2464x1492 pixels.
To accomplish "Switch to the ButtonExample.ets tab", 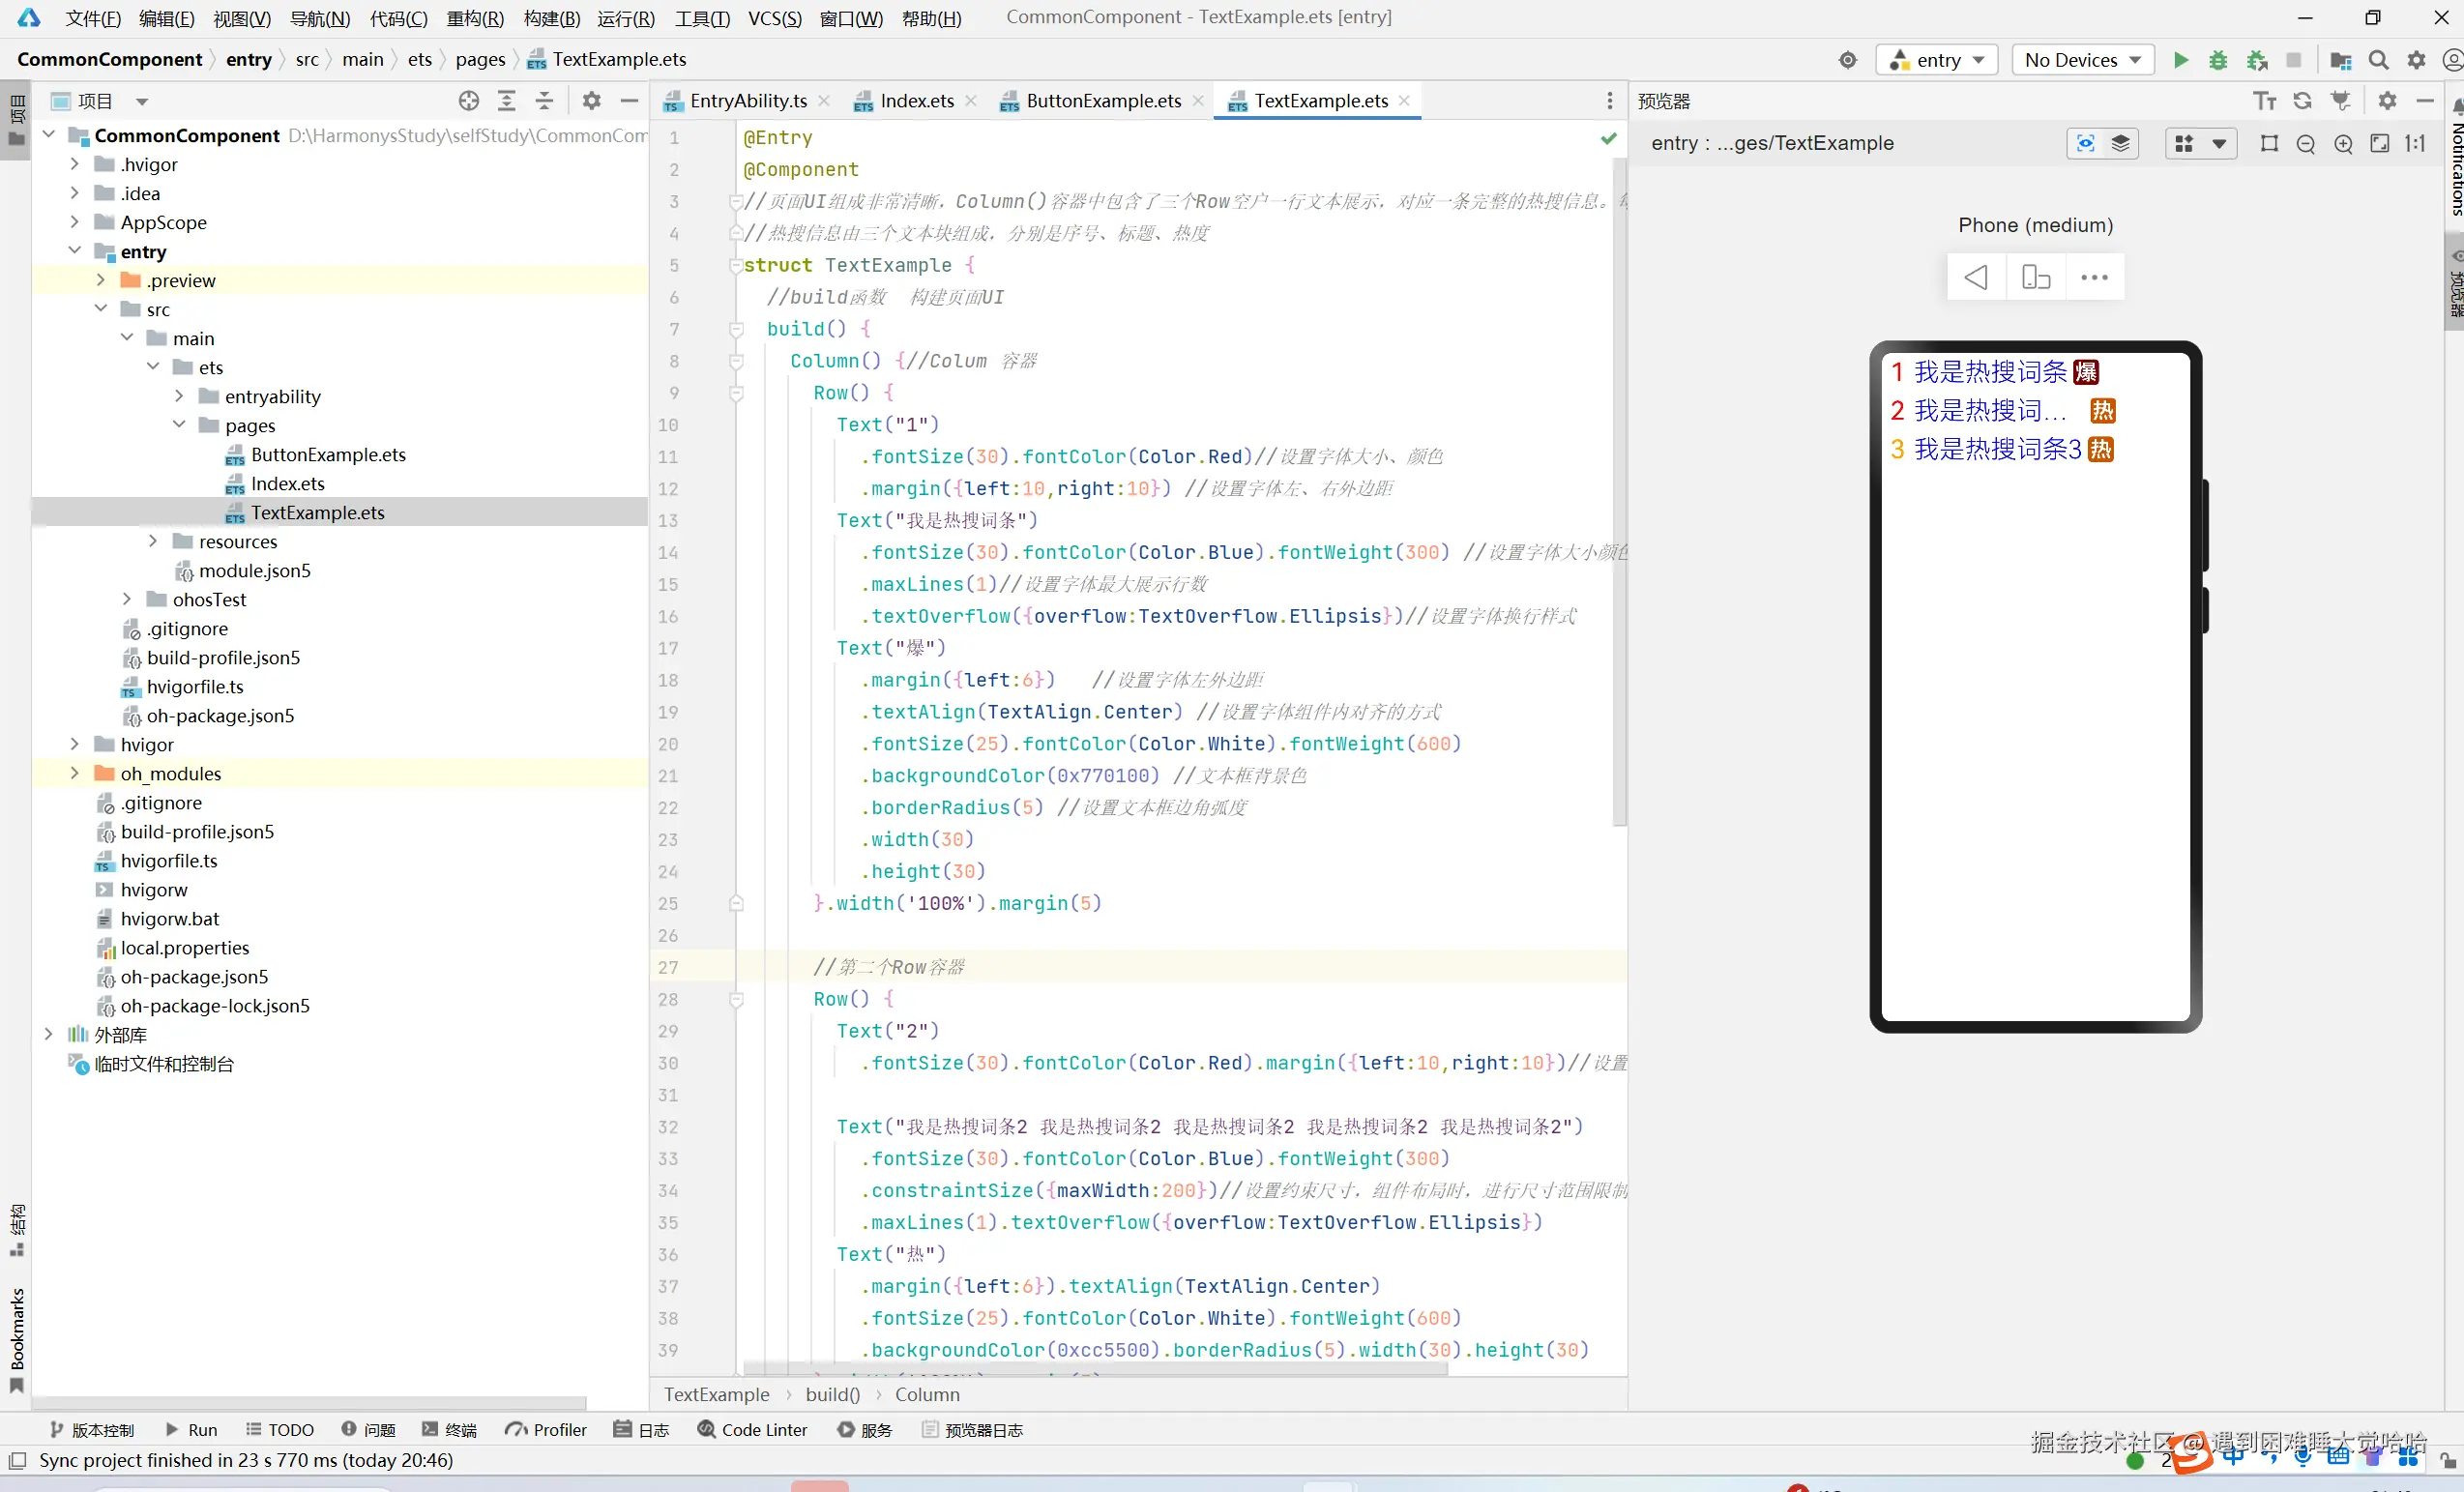I will (1102, 101).
